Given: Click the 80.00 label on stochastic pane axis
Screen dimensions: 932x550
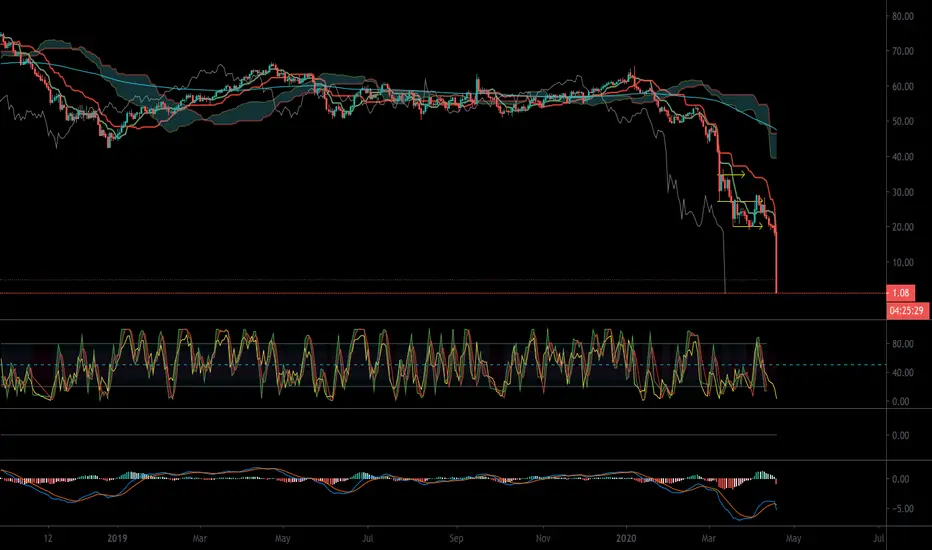Looking at the screenshot, I should [x=903, y=344].
